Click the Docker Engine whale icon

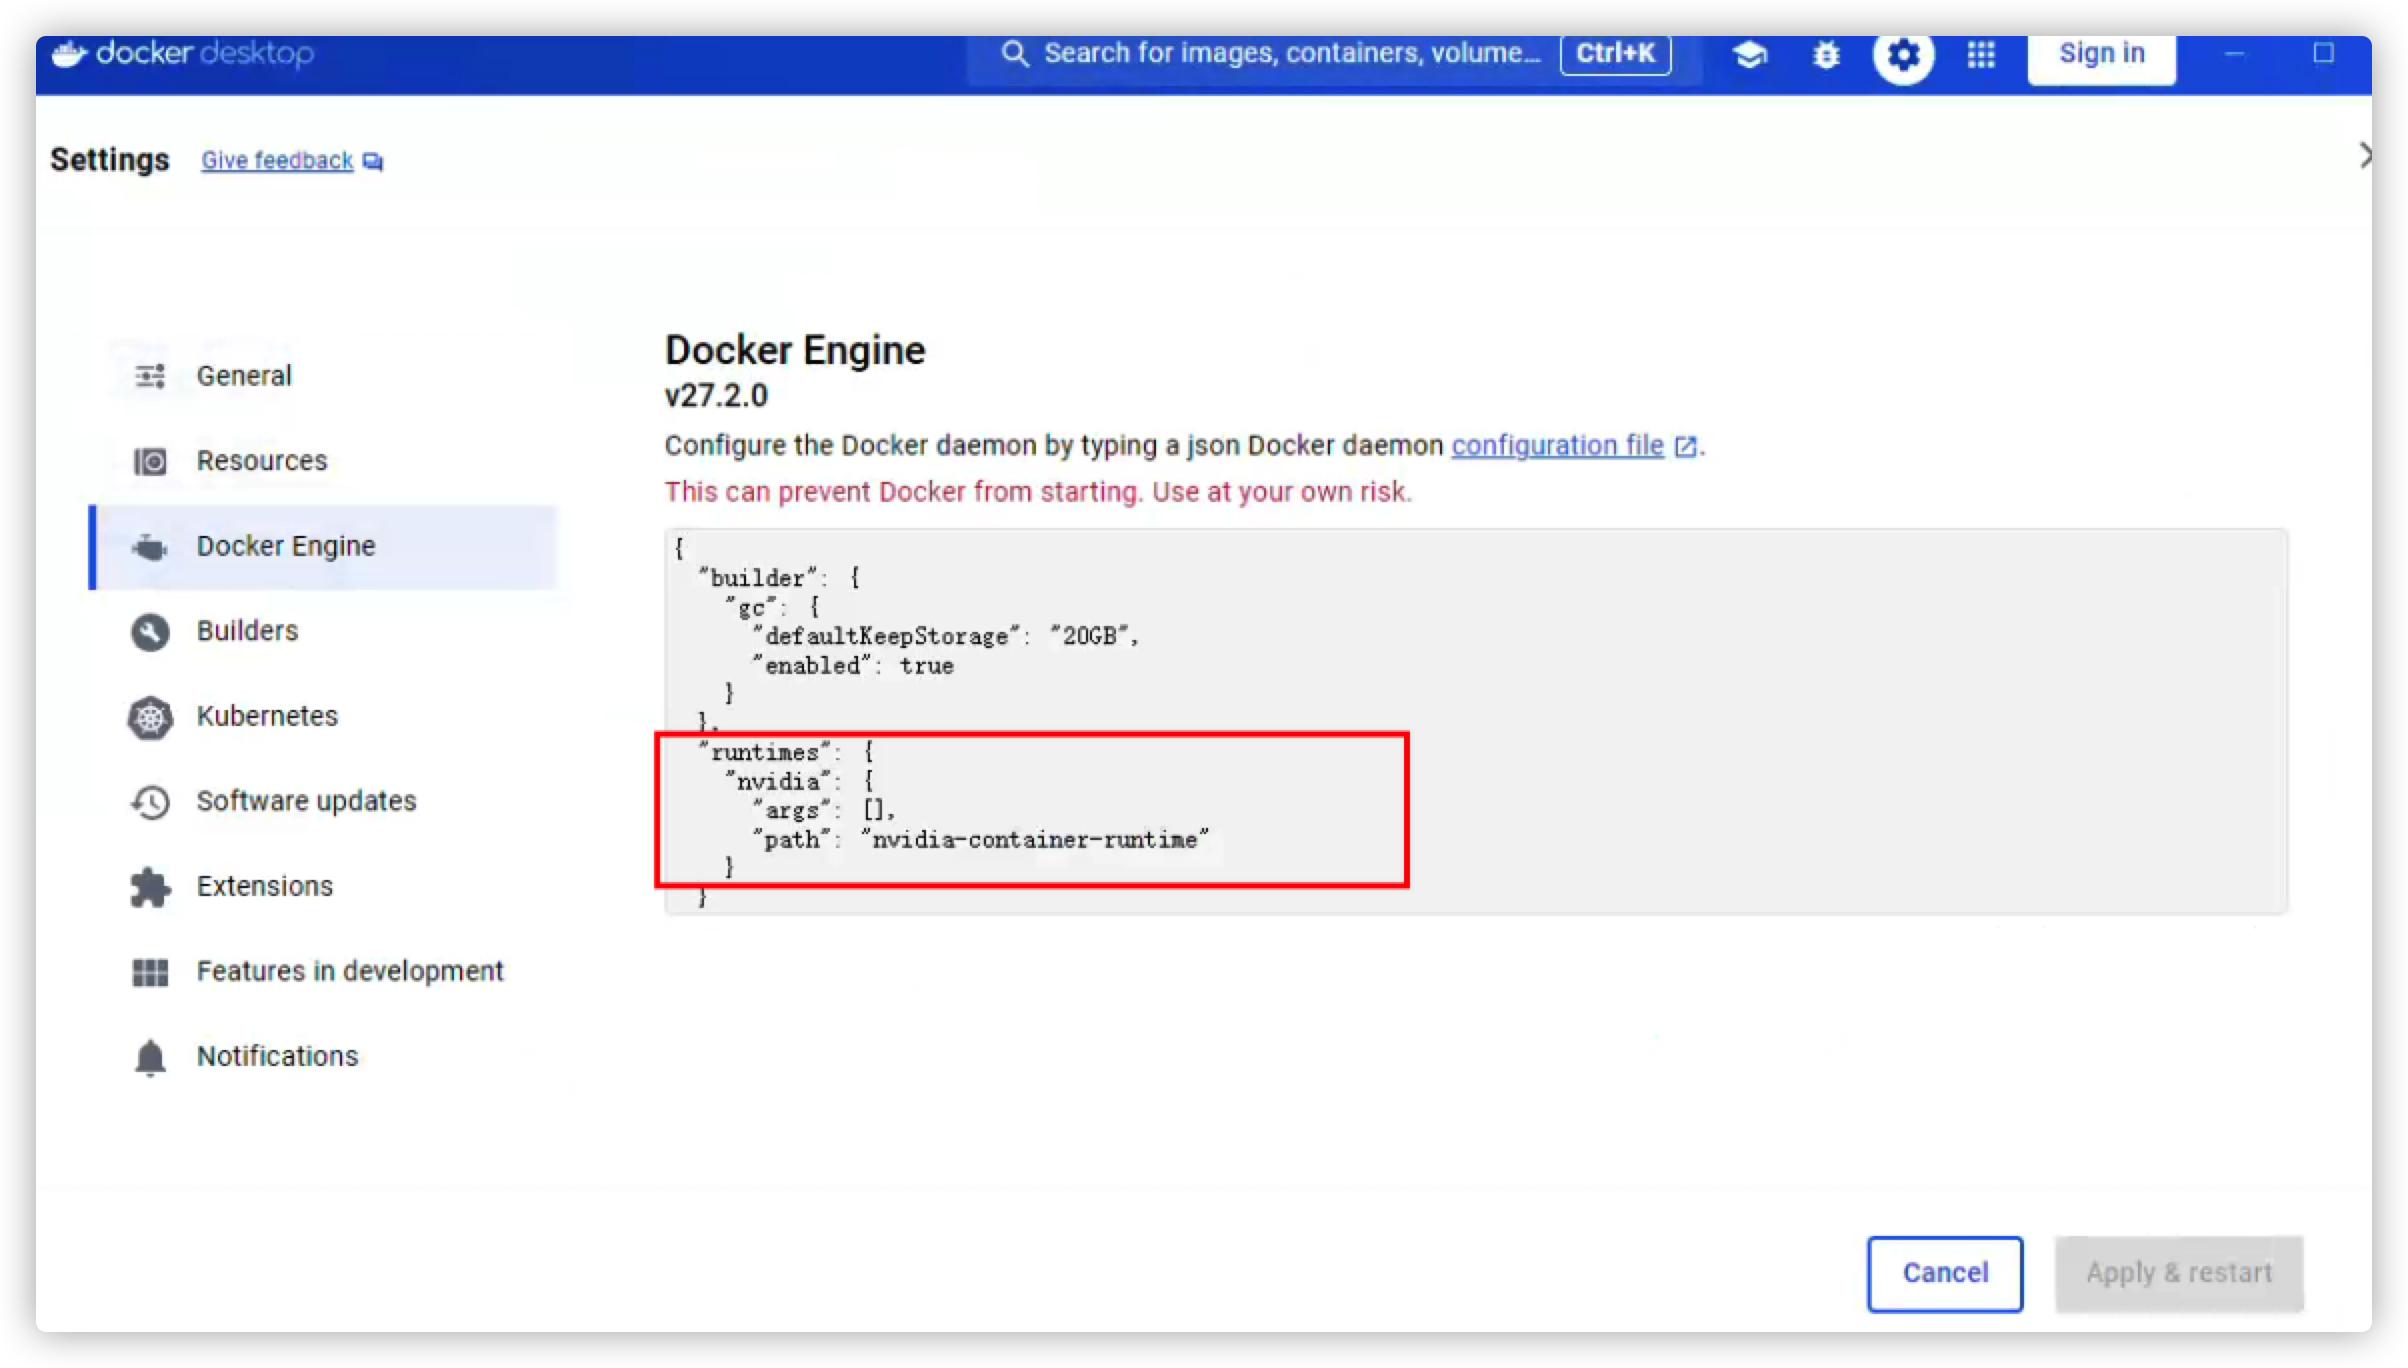[150, 547]
